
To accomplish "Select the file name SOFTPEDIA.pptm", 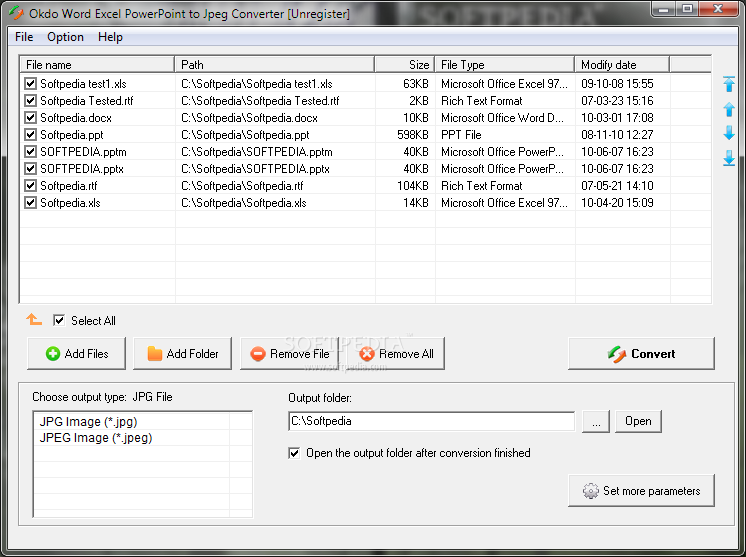I will click(83, 152).
